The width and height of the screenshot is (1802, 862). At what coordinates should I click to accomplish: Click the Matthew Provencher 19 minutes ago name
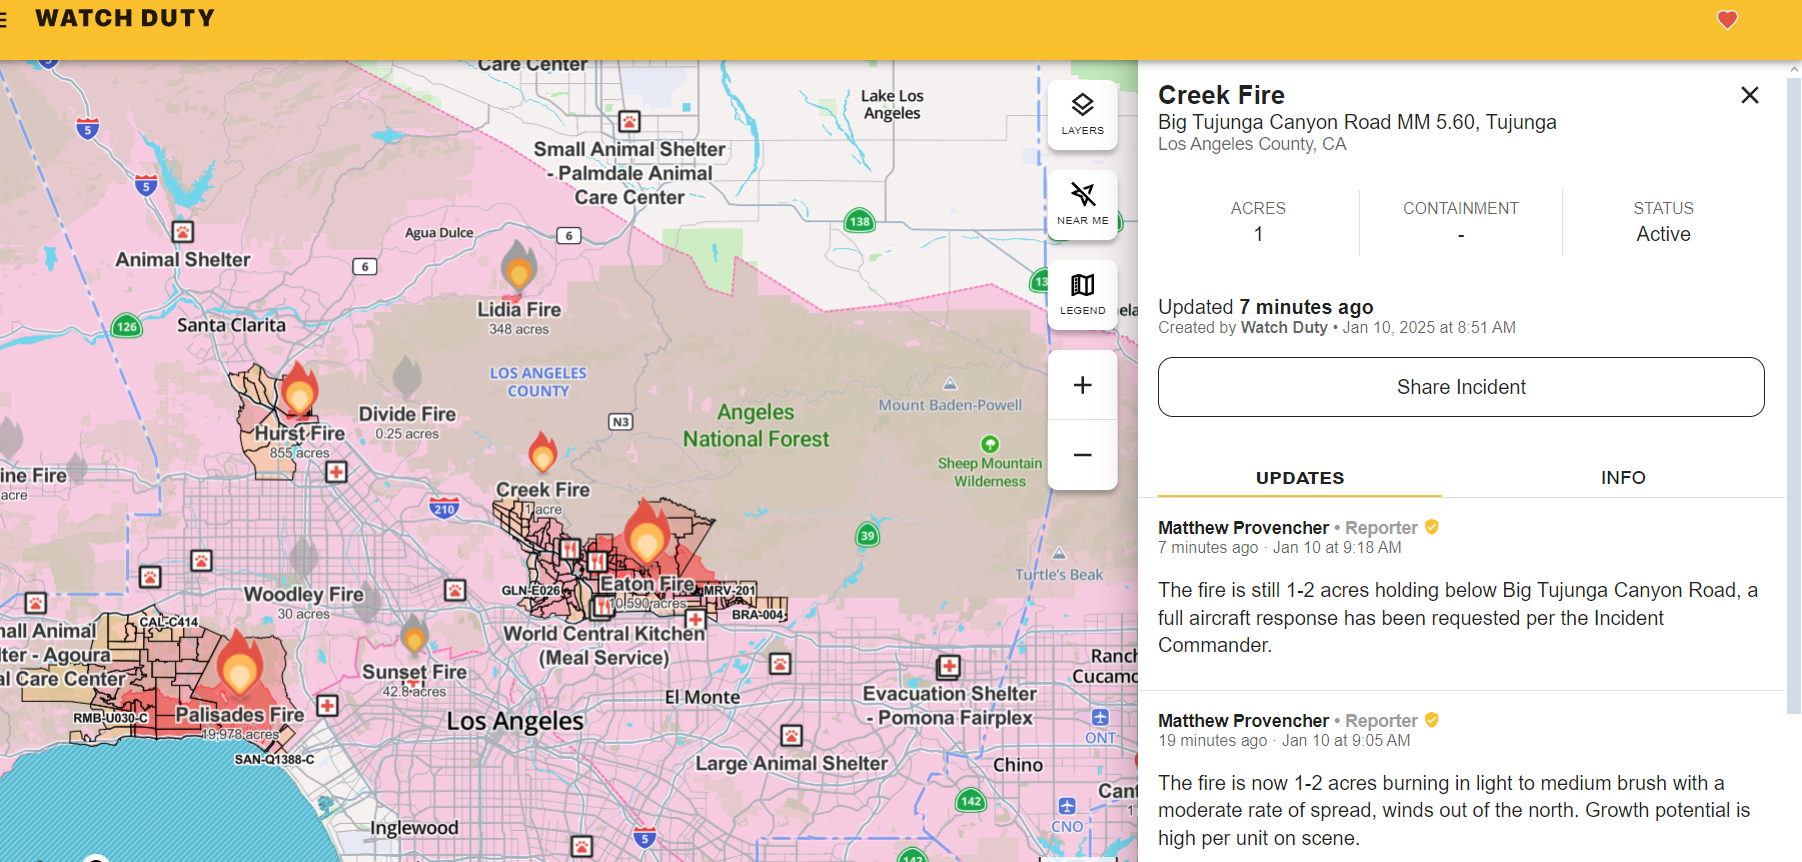coord(1243,720)
